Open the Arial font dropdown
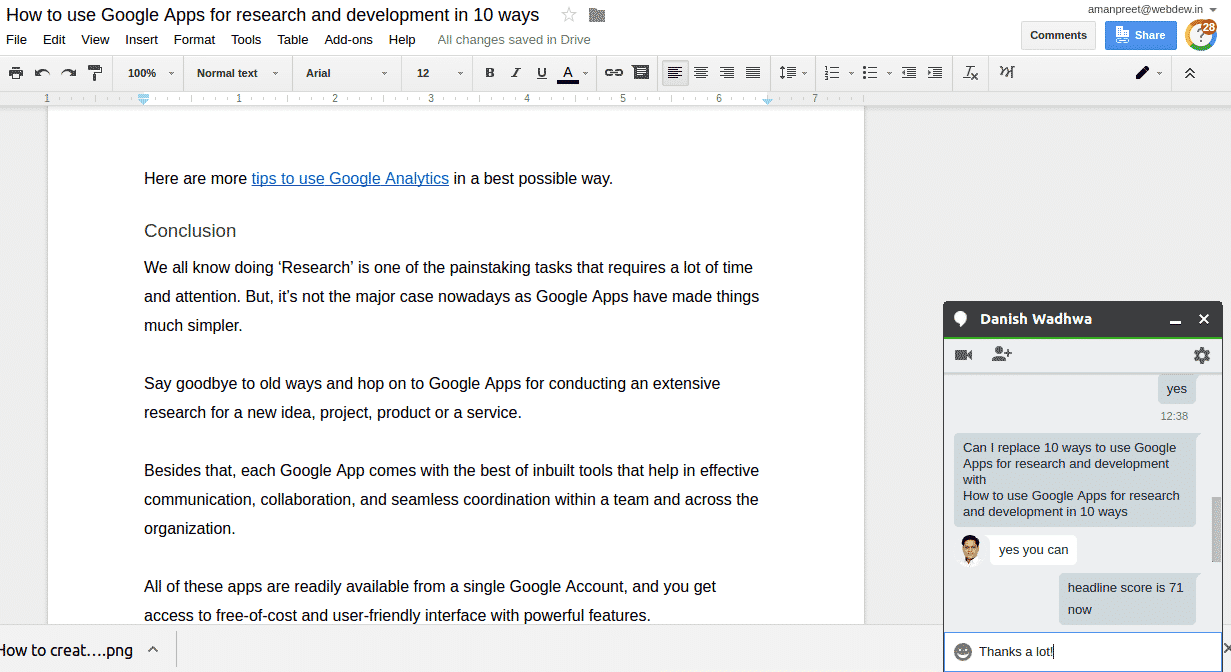The image size is (1231, 672). [x=346, y=73]
